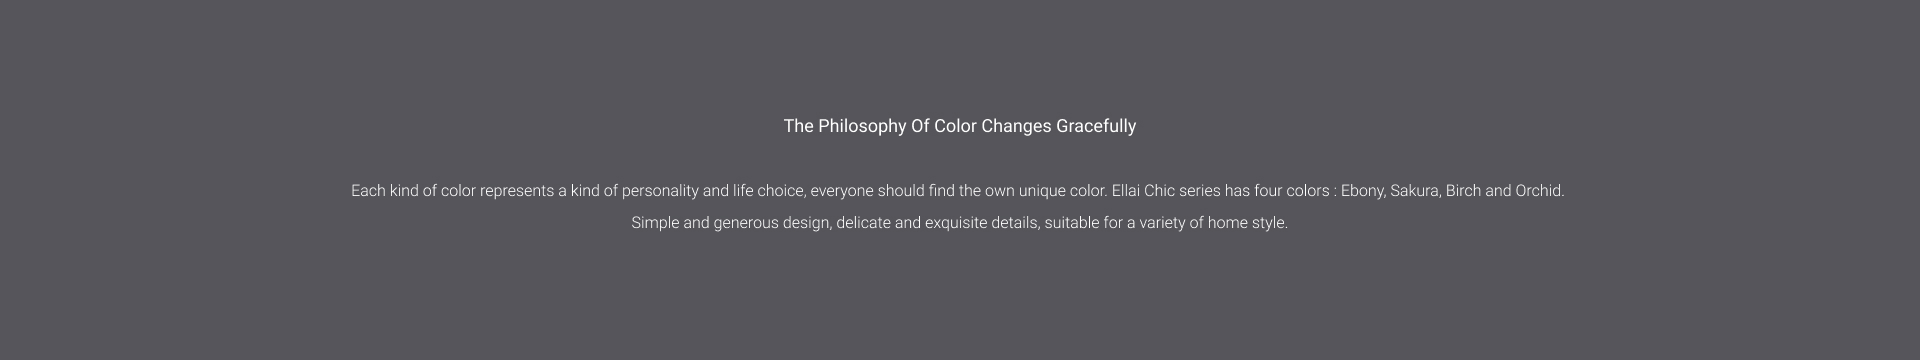The width and height of the screenshot is (1920, 360).
Task: Click the phrase "Each kind of color"
Action: click(x=413, y=191)
